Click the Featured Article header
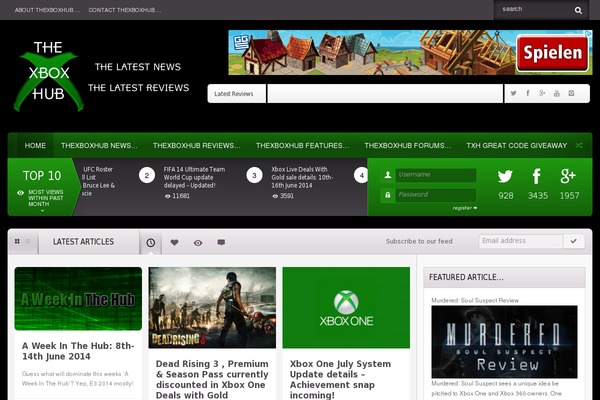Image resolution: width=600 pixels, height=400 pixels. [504, 277]
